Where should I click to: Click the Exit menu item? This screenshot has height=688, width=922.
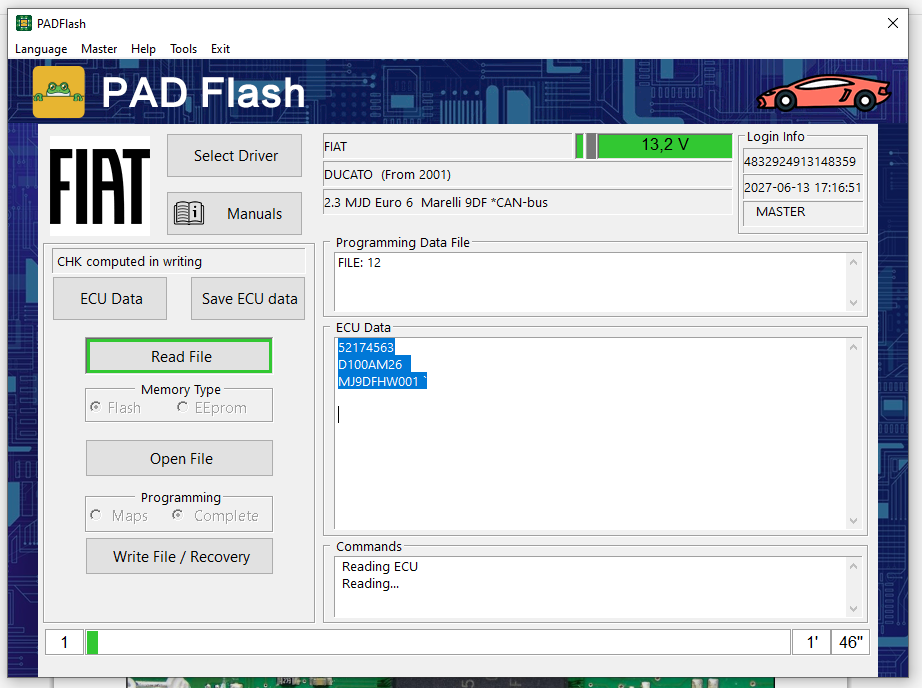click(221, 49)
